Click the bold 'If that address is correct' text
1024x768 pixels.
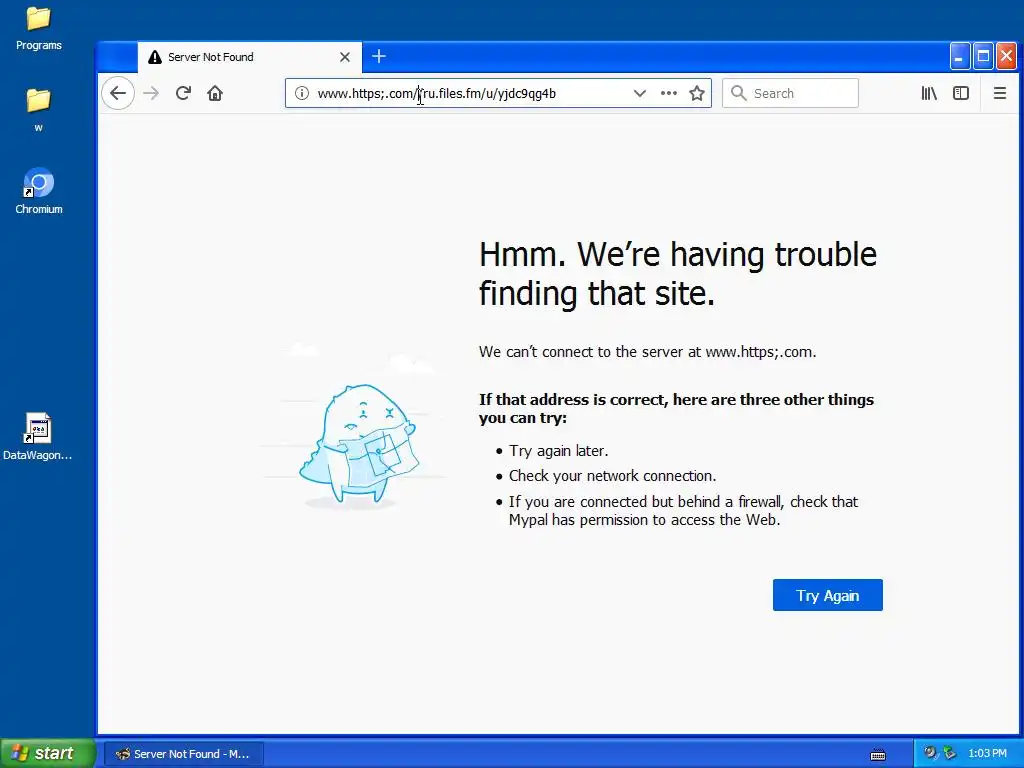676,408
